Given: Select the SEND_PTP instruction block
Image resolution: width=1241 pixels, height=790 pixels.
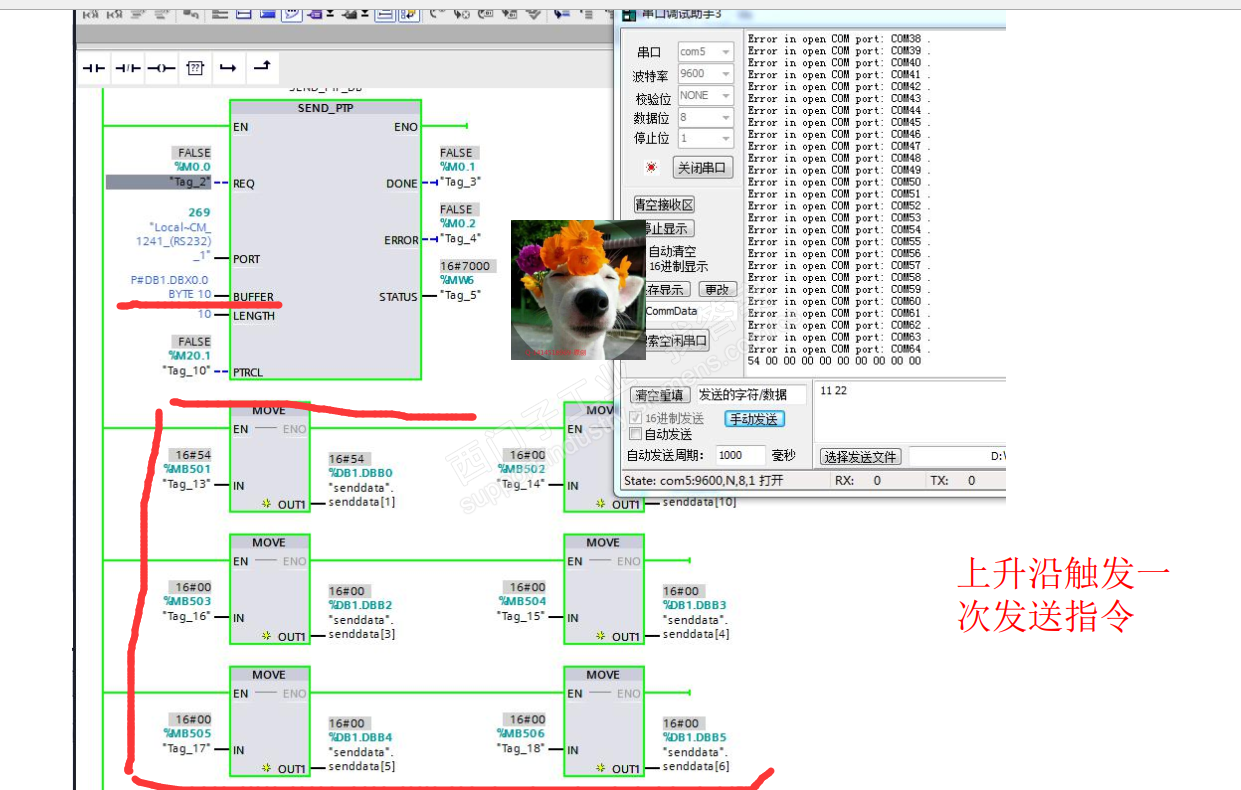Looking at the screenshot, I should (325, 240).
